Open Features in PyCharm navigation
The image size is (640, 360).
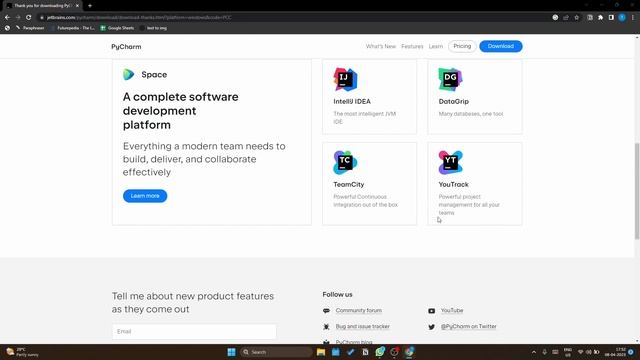pyautogui.click(x=412, y=46)
